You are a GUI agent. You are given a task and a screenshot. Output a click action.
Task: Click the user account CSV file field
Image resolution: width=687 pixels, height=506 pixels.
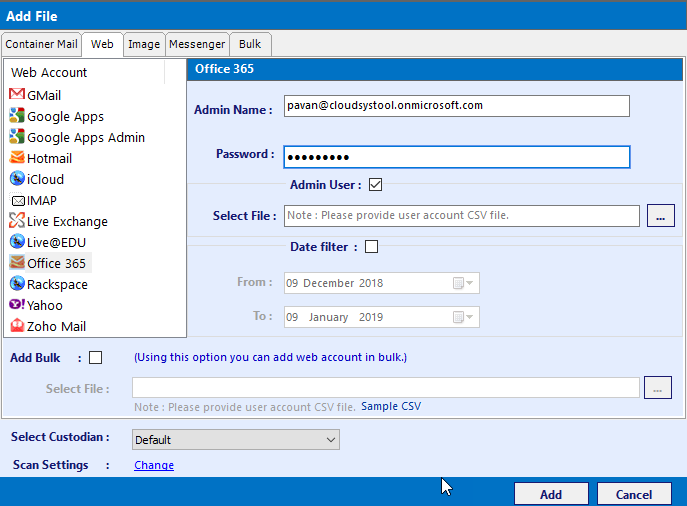461,216
